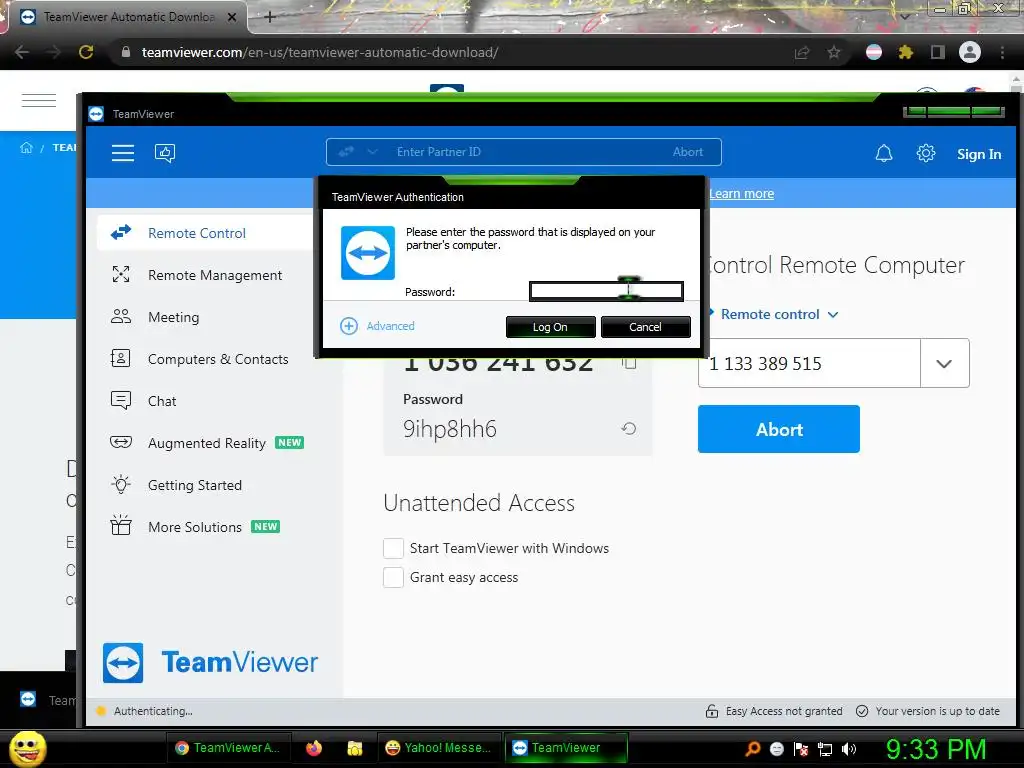This screenshot has width=1024, height=768.
Task: Click the Chat bubble icon
Action: pos(121,400)
